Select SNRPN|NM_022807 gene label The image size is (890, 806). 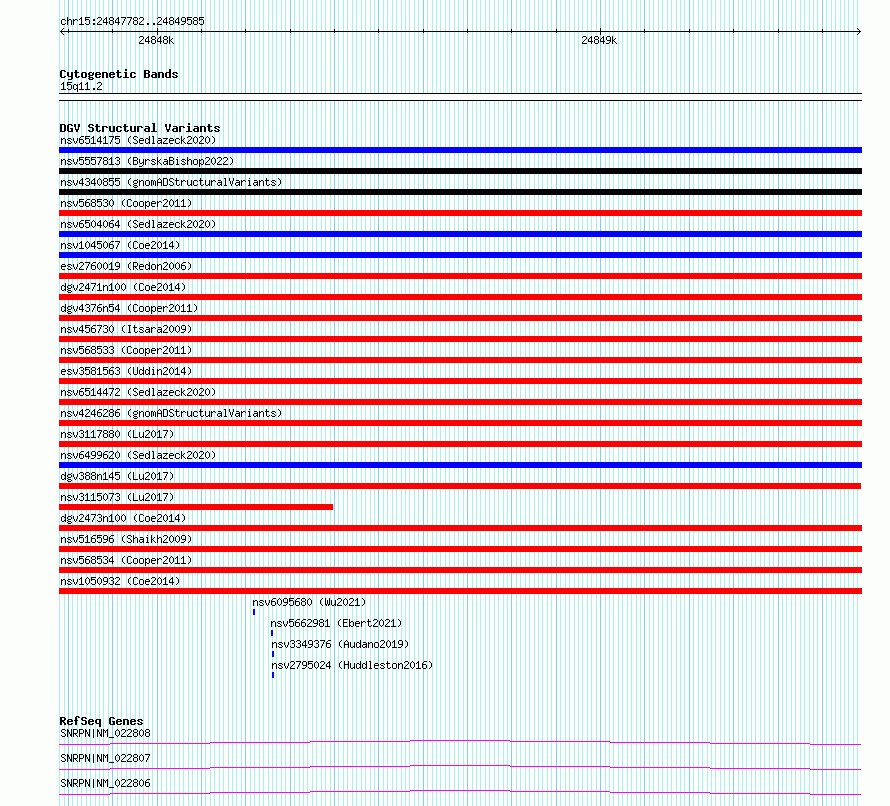(x=105, y=758)
